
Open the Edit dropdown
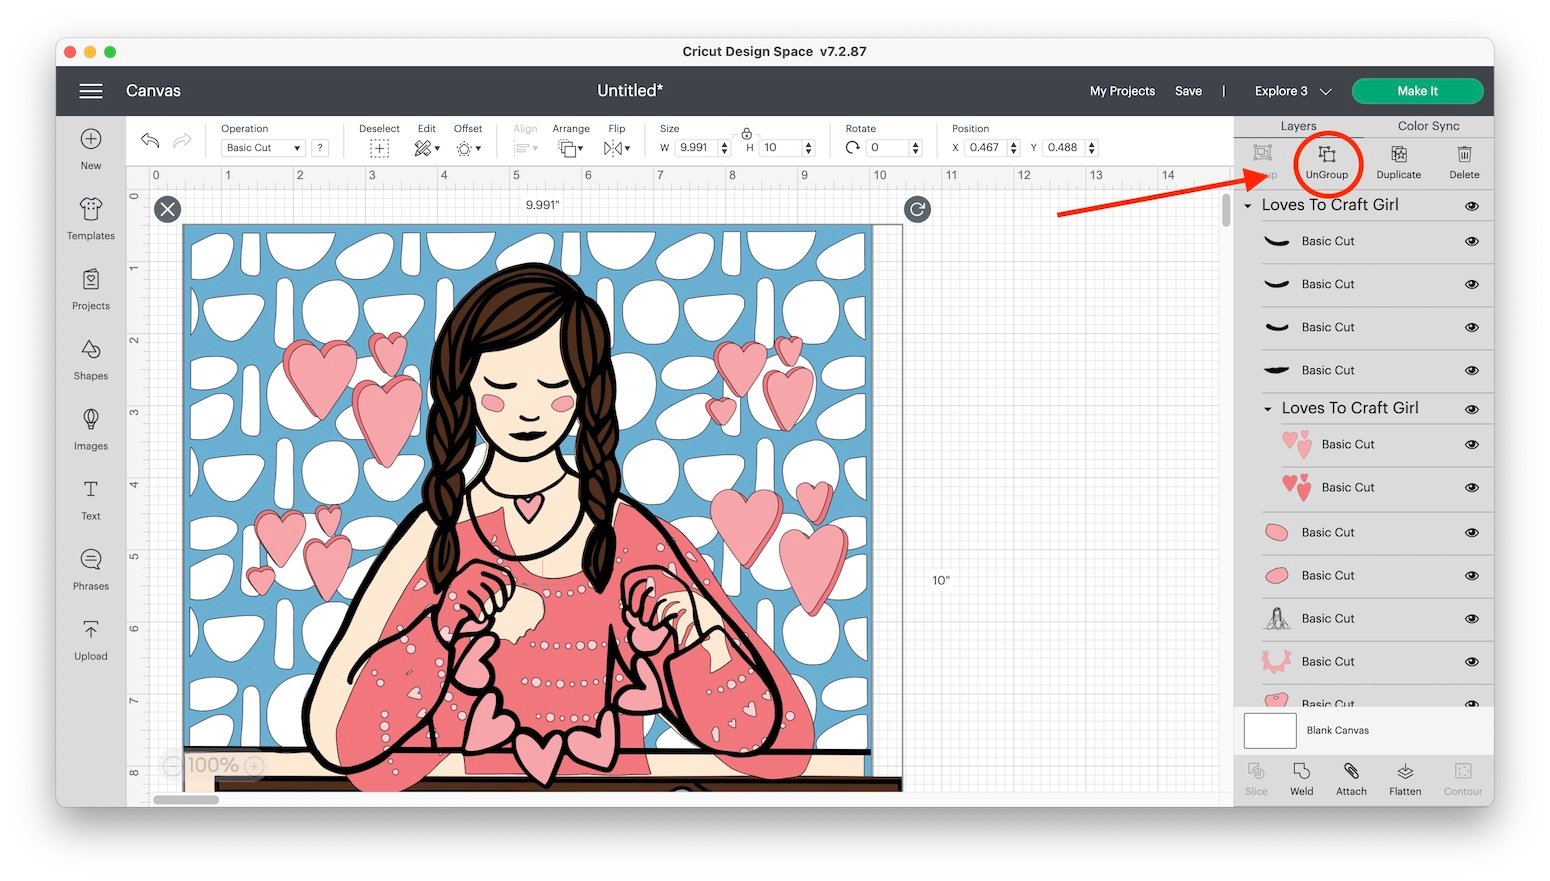[427, 148]
